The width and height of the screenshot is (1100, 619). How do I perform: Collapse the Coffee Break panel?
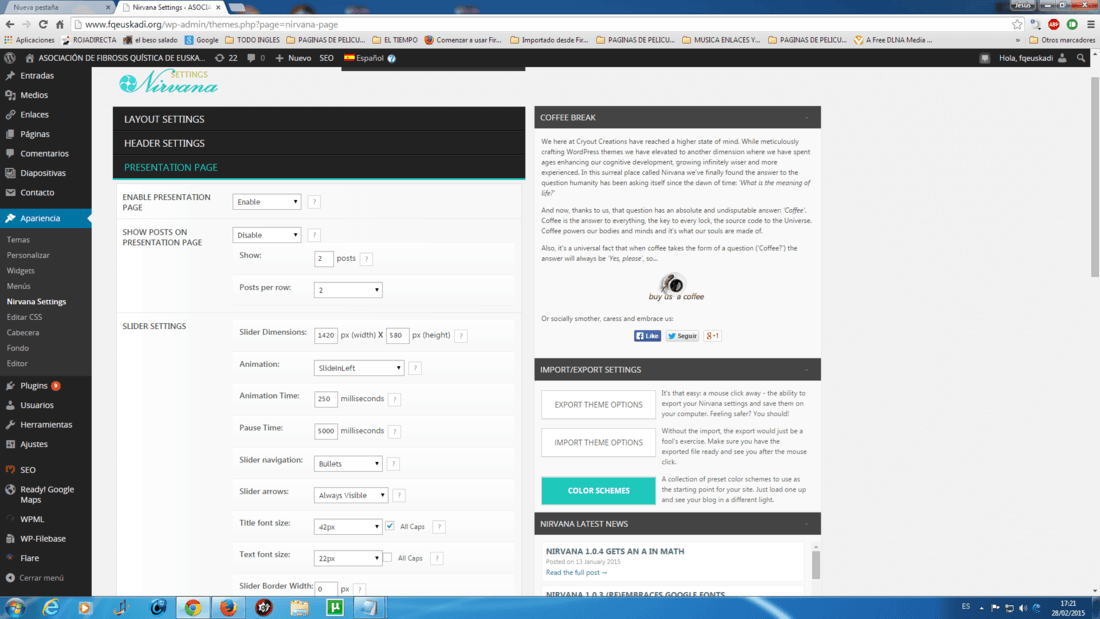807,118
